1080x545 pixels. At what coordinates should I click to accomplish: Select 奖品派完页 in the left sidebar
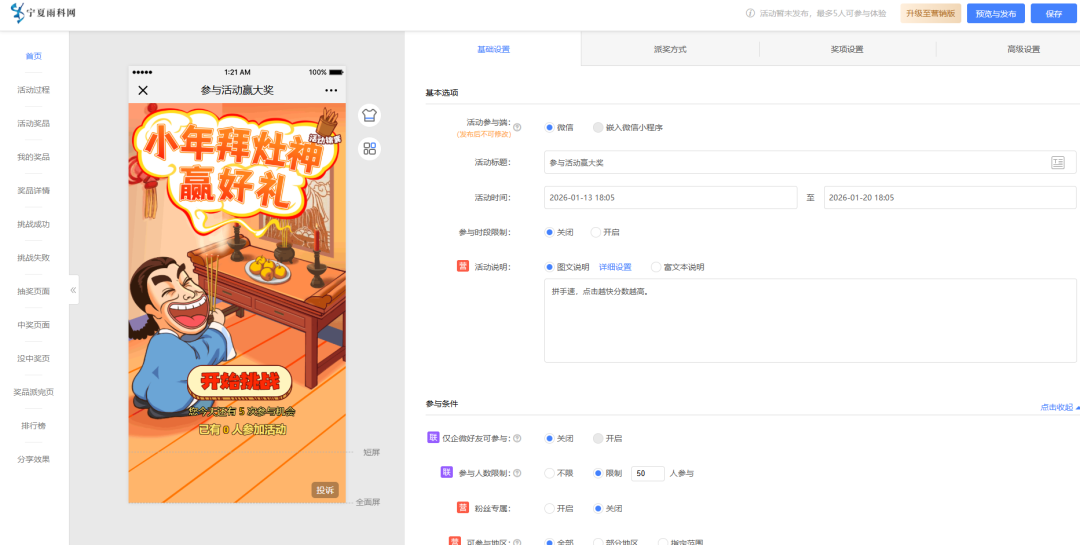tap(34, 392)
